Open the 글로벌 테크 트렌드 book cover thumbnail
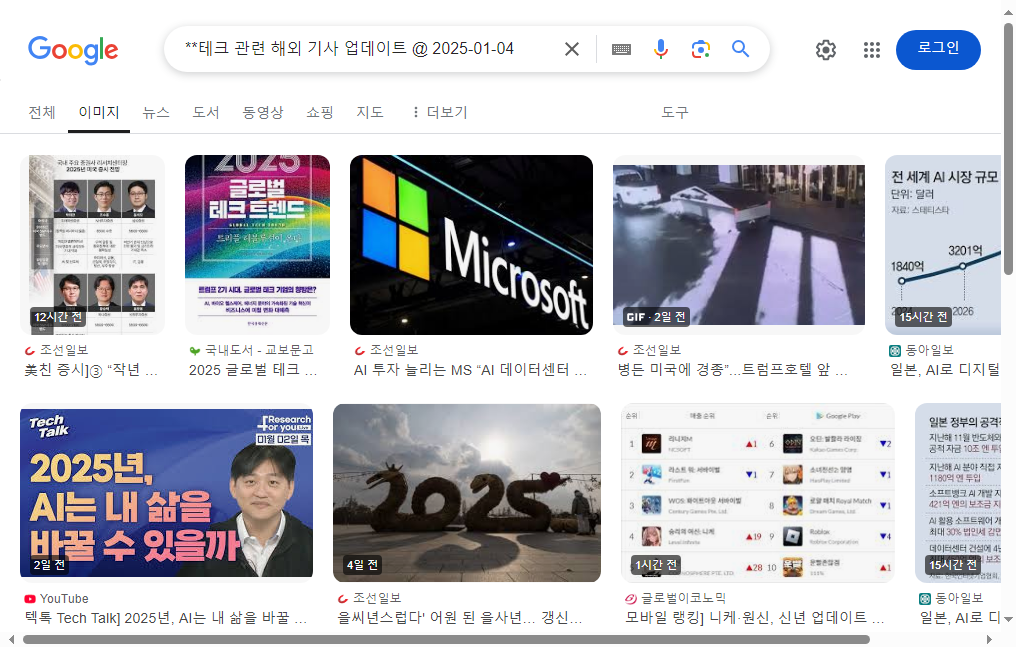Viewport: 1016px width, 647px height. (257, 245)
